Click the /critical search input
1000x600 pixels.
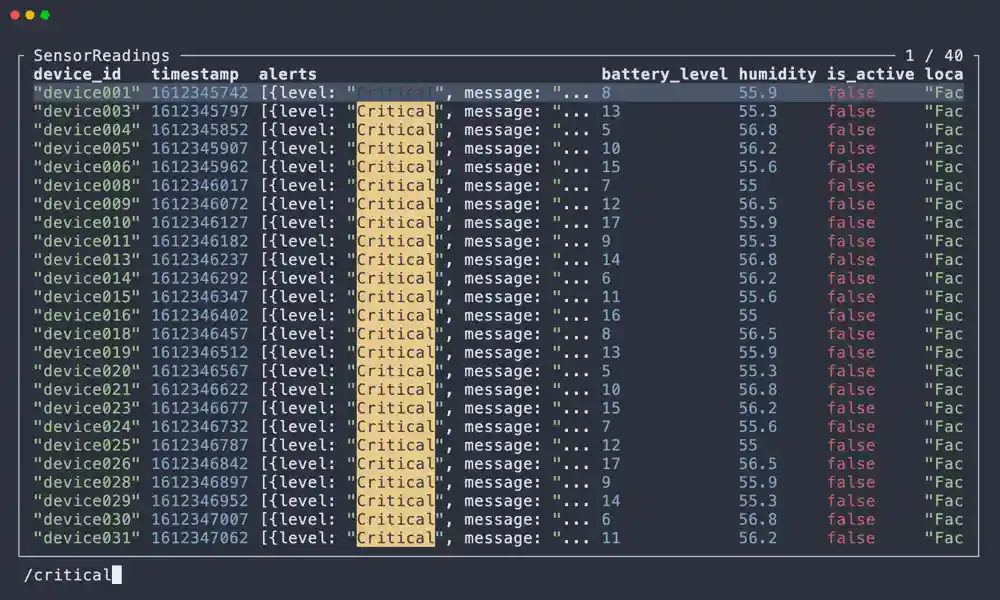68,575
